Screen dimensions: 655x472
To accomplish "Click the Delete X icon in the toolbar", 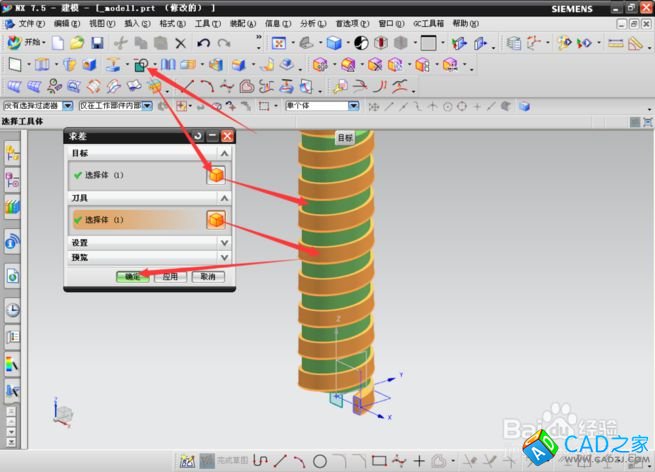I will coord(181,43).
